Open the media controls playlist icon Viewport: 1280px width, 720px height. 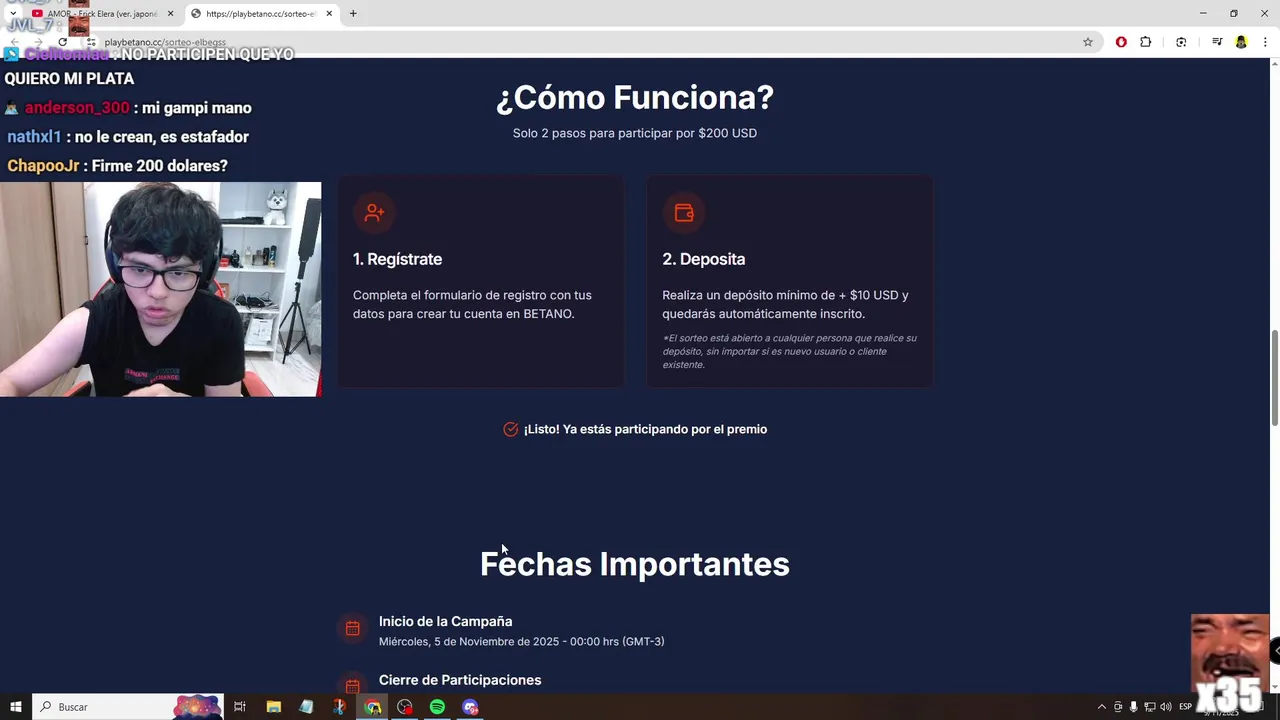tap(1217, 42)
